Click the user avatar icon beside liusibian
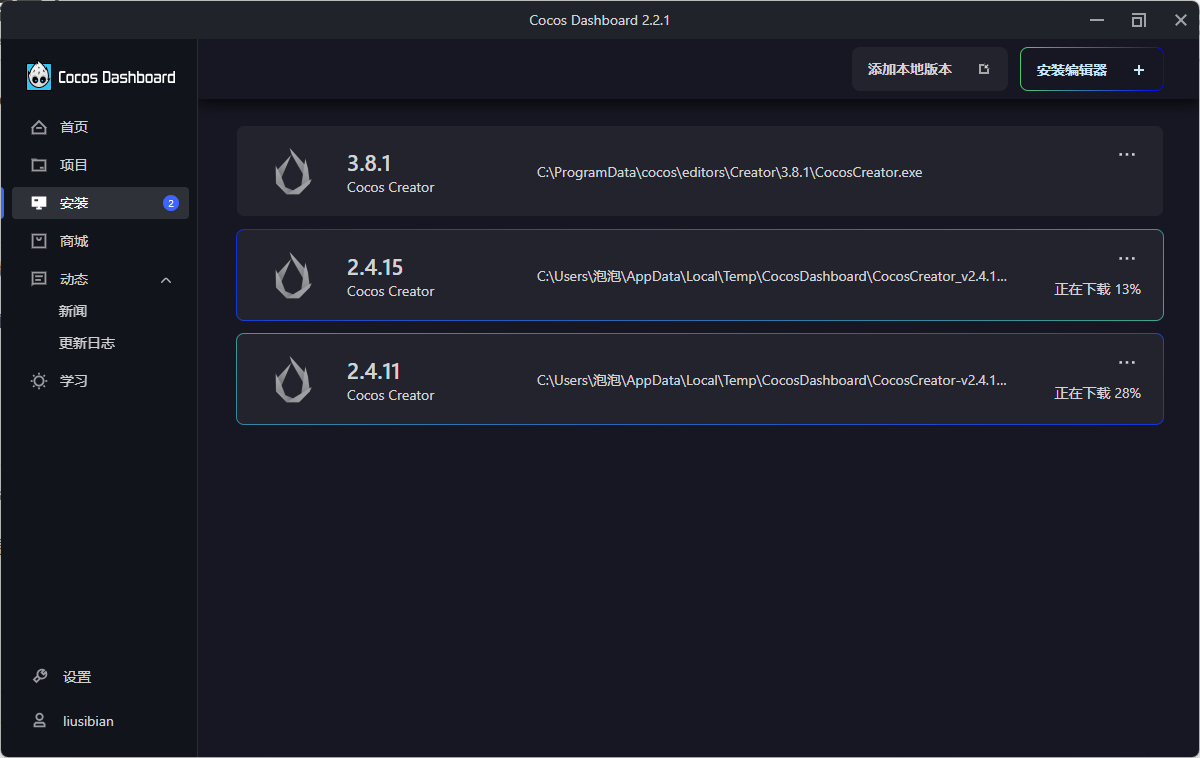Viewport: 1200px width, 758px height. pos(40,720)
